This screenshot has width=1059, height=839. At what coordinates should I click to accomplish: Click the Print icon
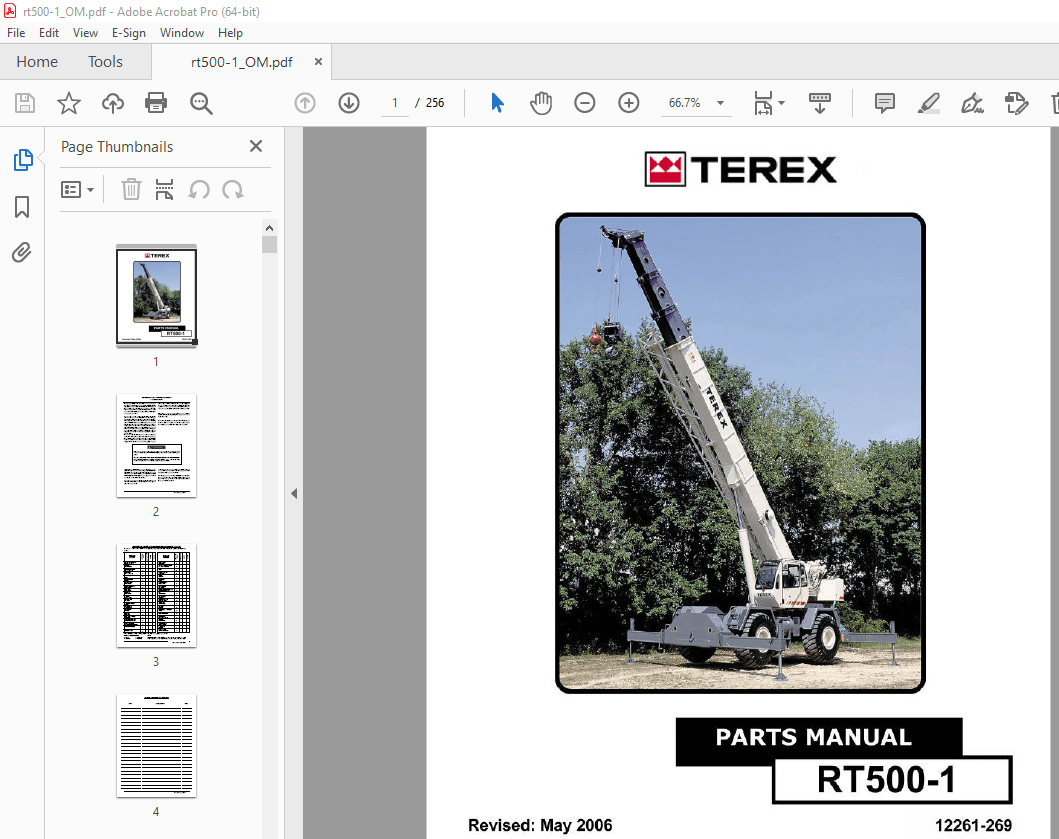coord(157,103)
